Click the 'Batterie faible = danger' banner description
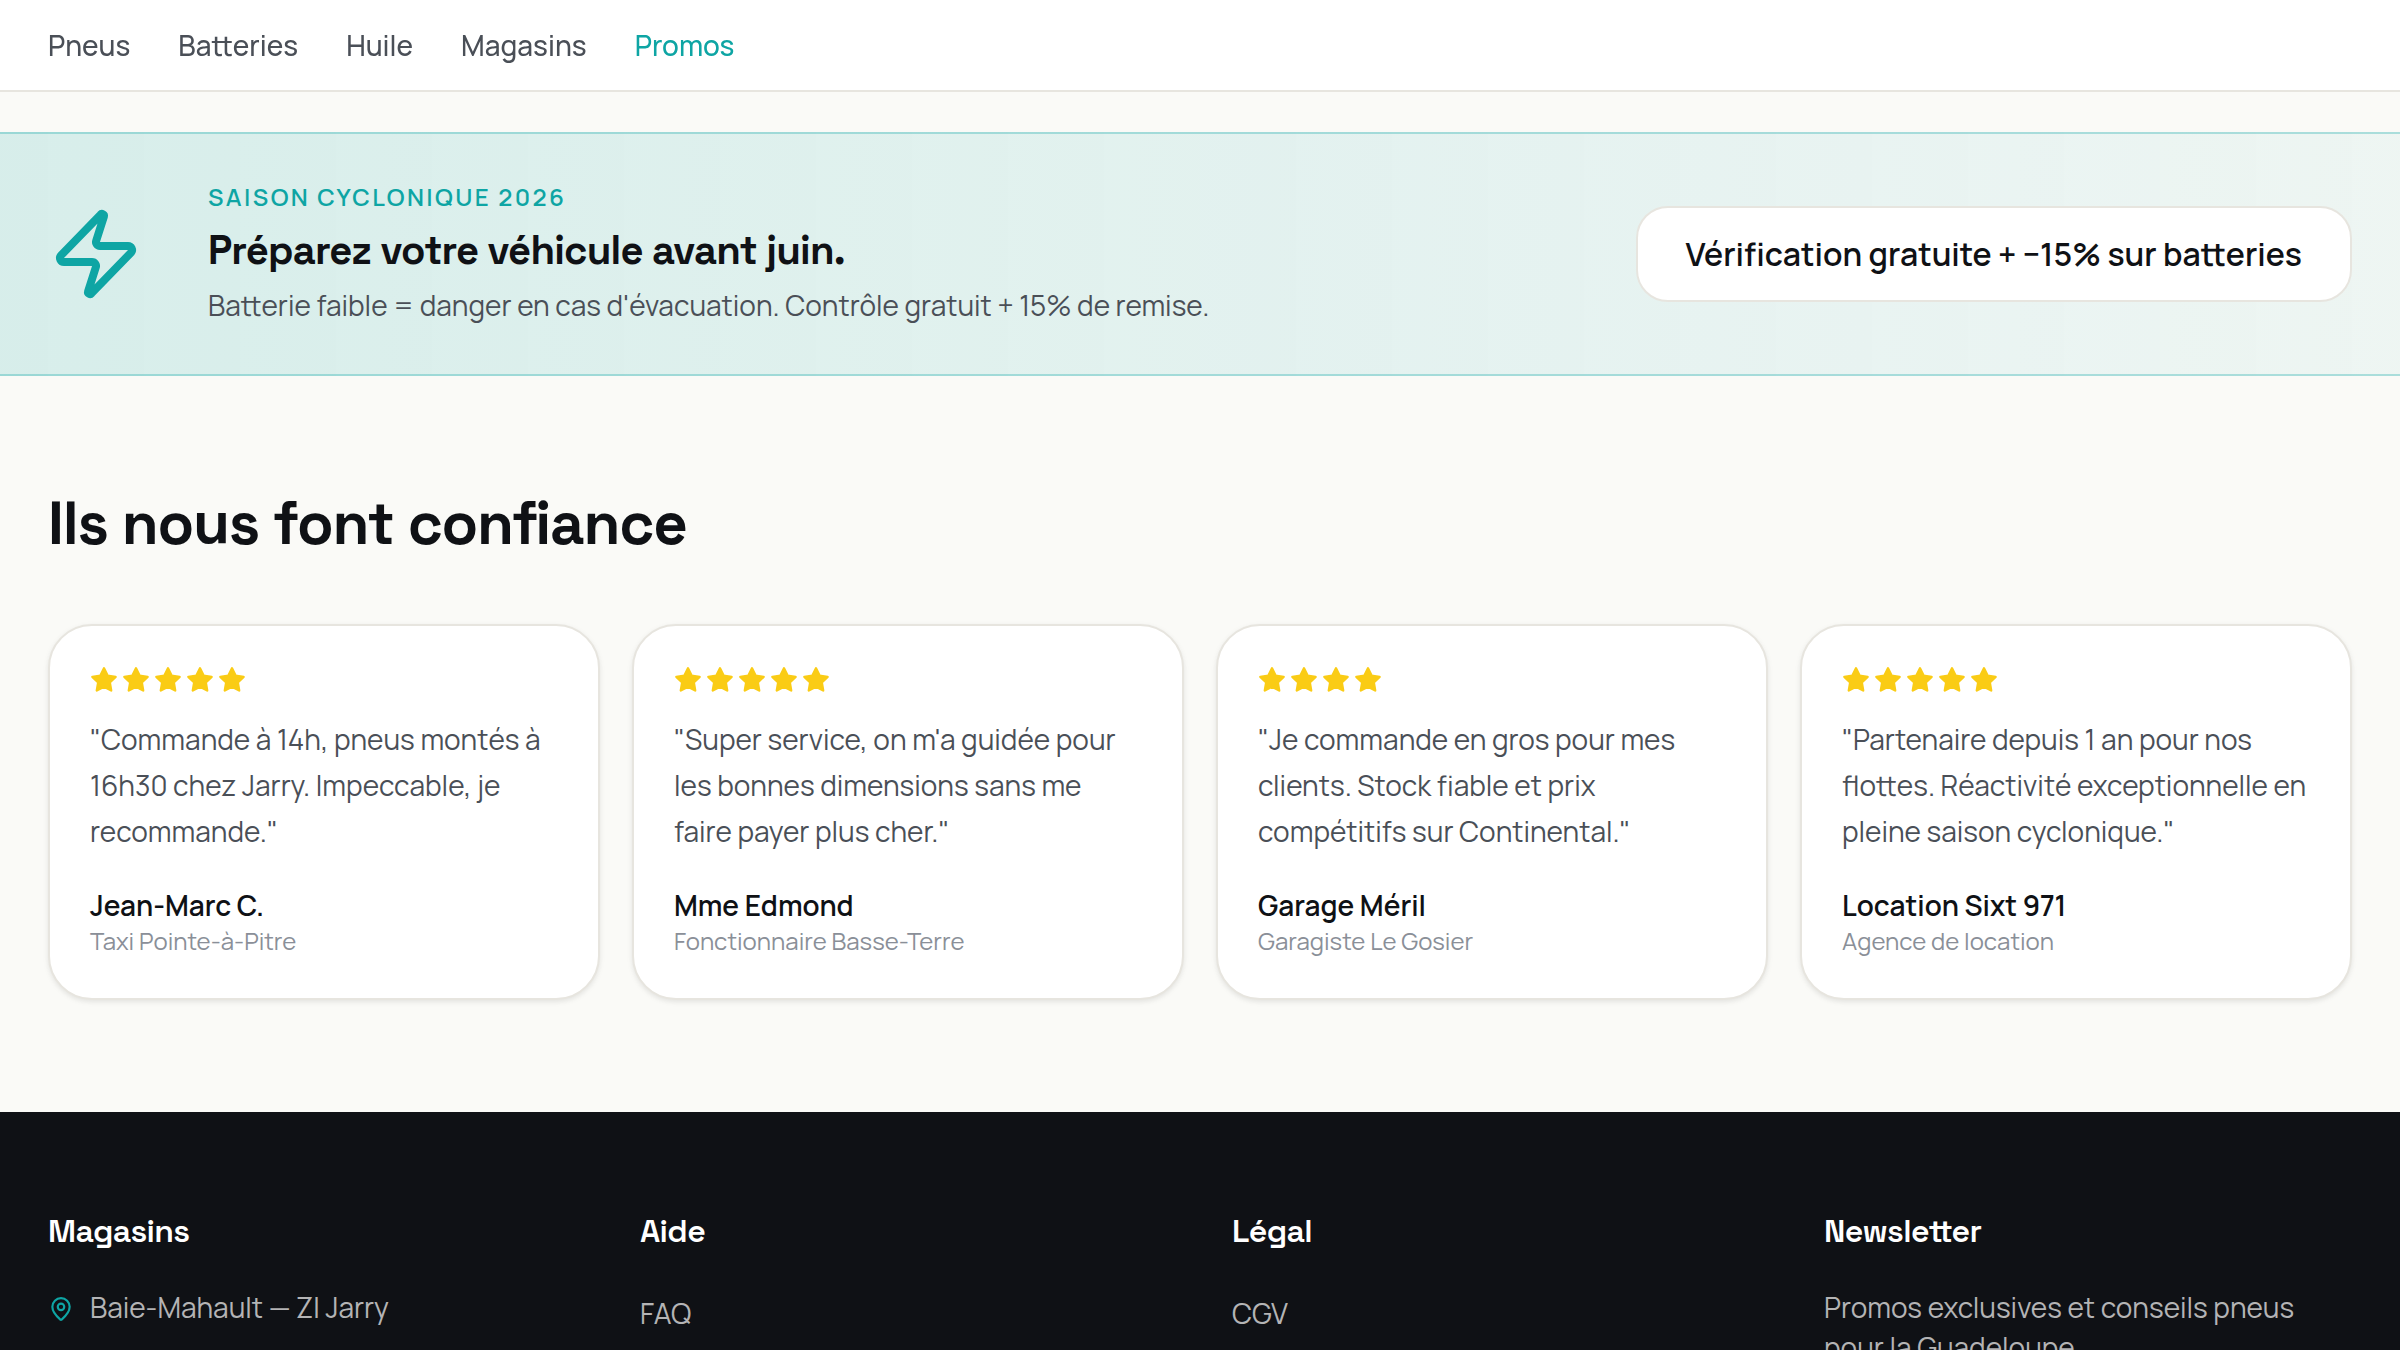2400x1350 pixels. click(x=708, y=306)
